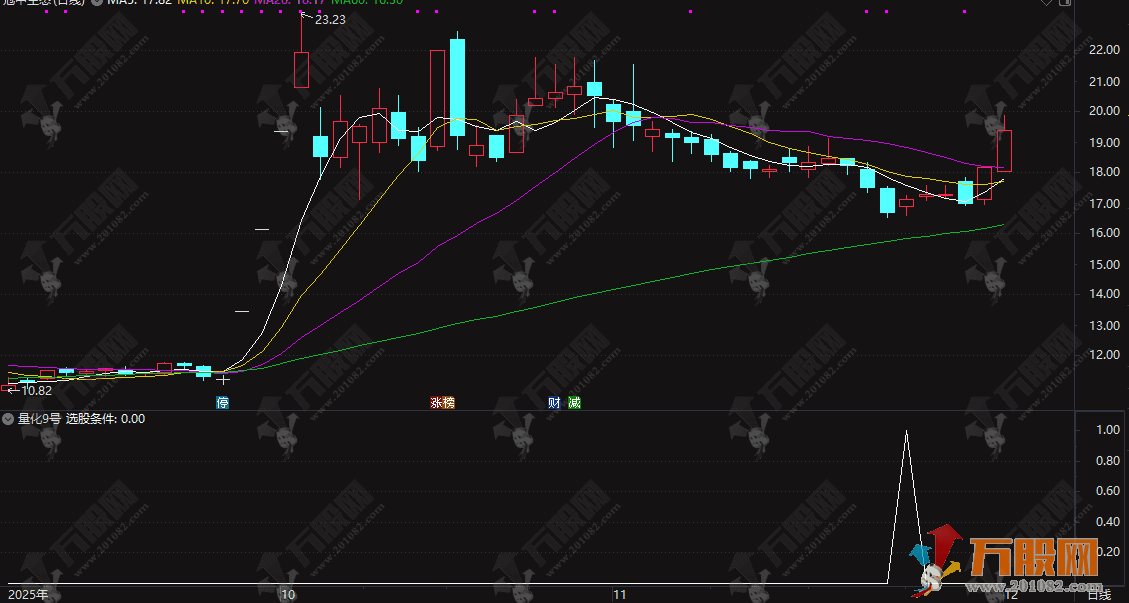Select the red candle topped by 23.23
1129x603 pixels.
[x=301, y=69]
